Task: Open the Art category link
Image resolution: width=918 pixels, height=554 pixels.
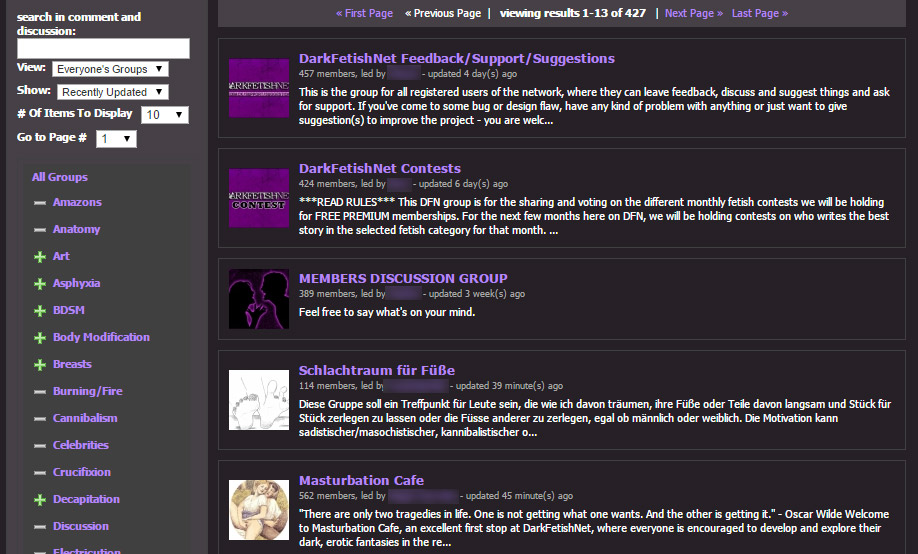Action: 61,256
